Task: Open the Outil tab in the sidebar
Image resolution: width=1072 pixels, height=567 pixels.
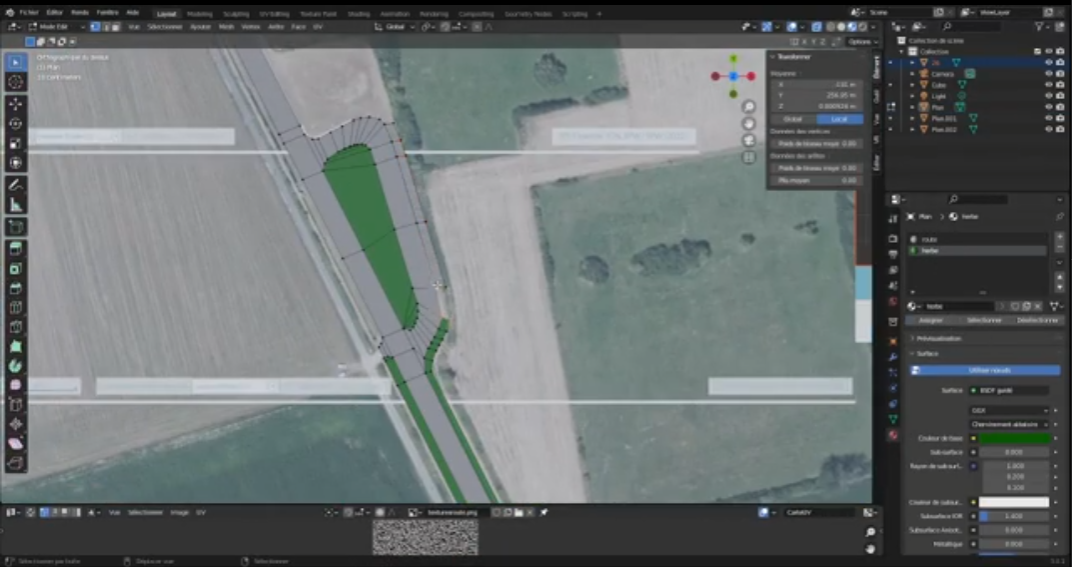Action: (x=877, y=96)
